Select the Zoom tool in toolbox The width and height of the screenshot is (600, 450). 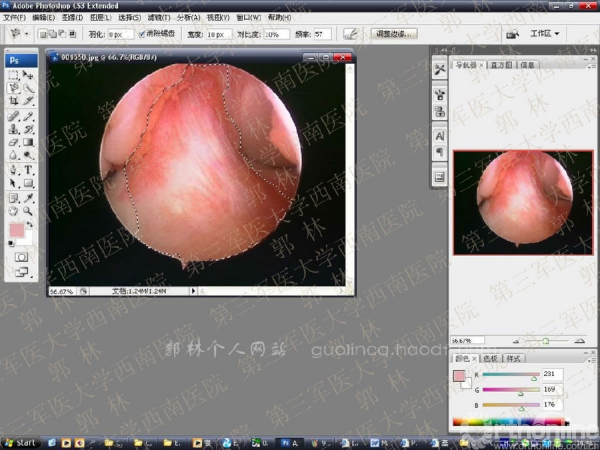(29, 211)
